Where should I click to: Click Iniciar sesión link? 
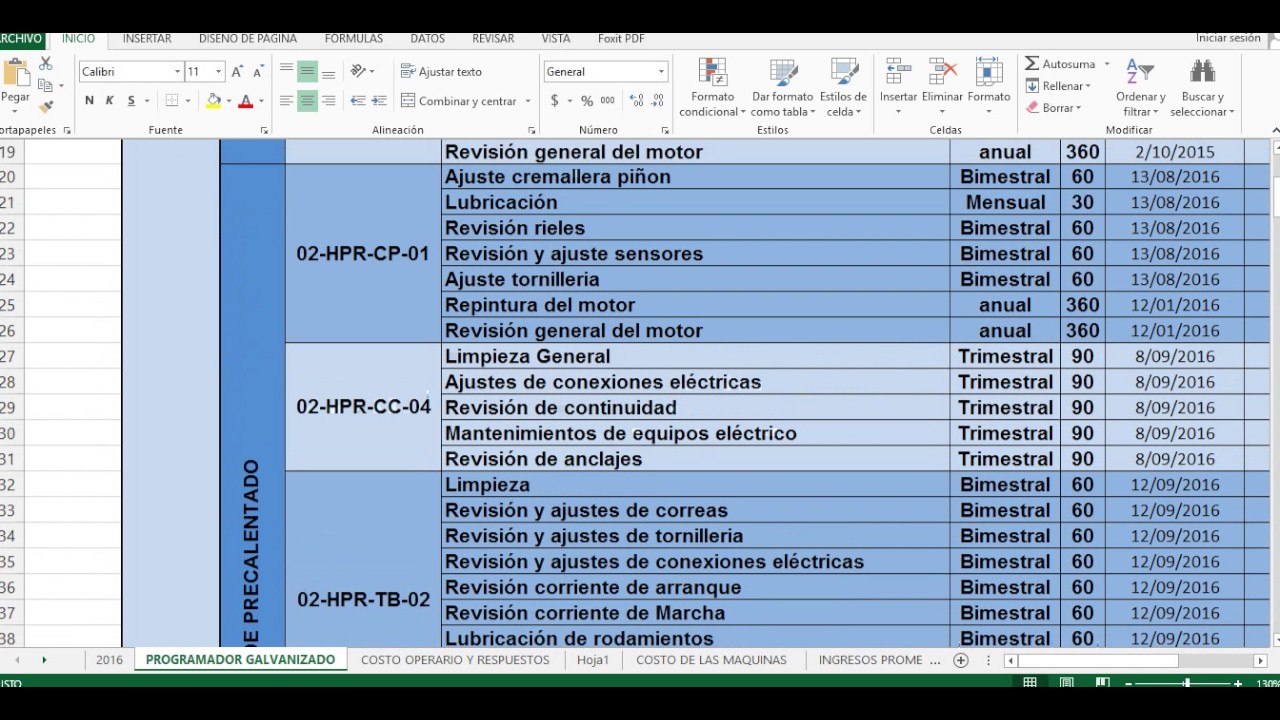1228,38
